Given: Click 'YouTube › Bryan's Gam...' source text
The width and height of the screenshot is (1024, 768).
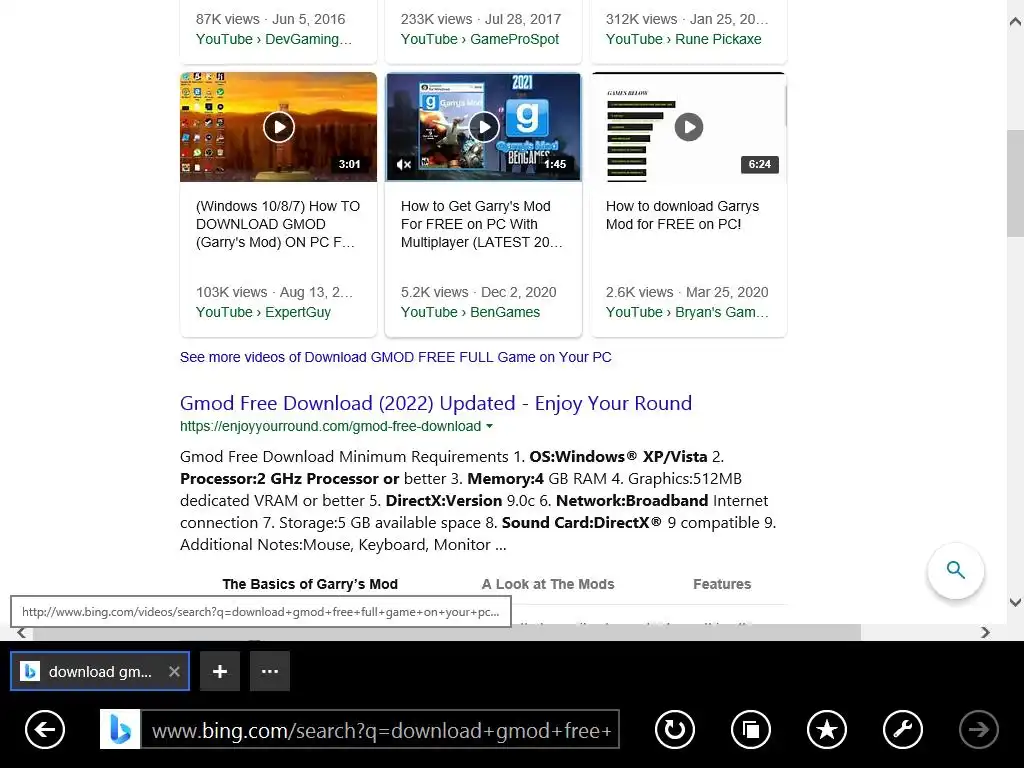Looking at the screenshot, I should (687, 312).
